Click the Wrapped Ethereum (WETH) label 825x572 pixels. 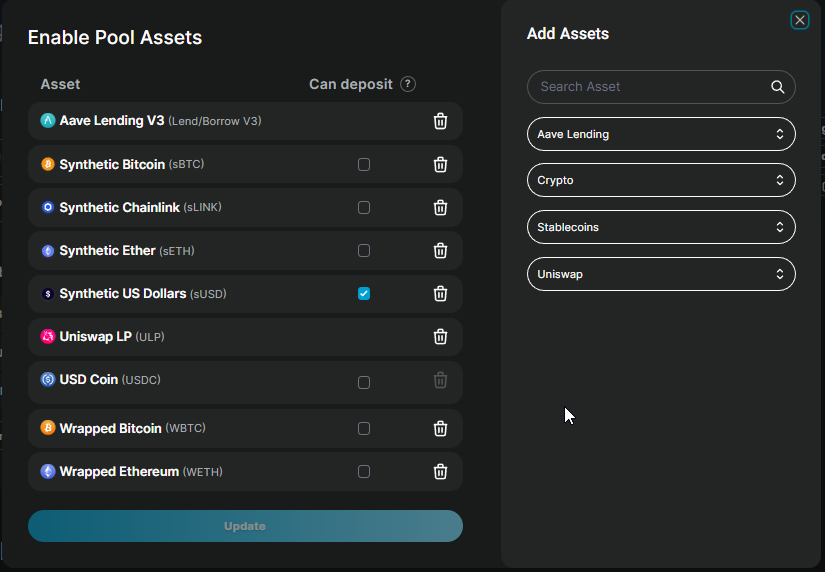click(x=141, y=471)
